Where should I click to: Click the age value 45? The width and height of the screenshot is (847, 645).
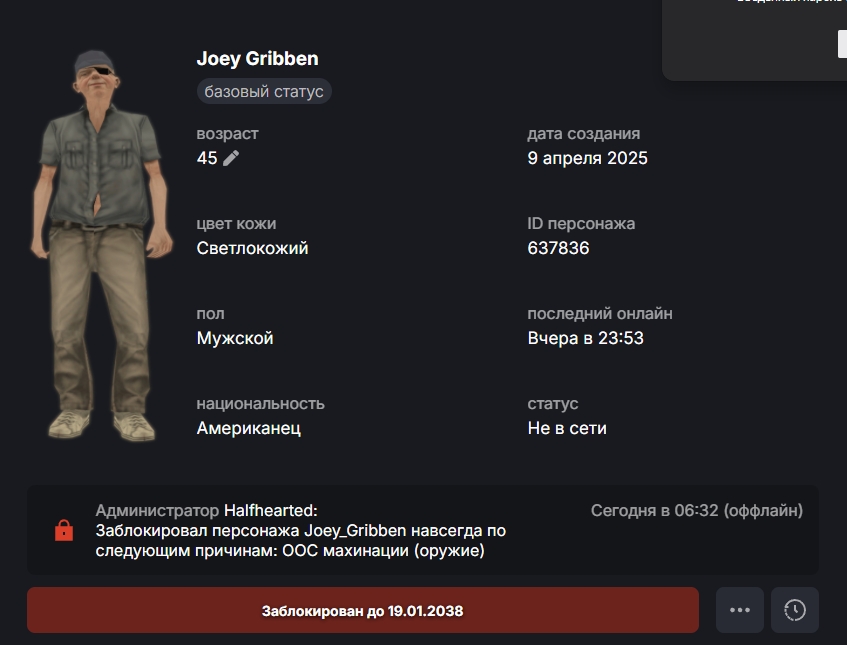coord(207,158)
